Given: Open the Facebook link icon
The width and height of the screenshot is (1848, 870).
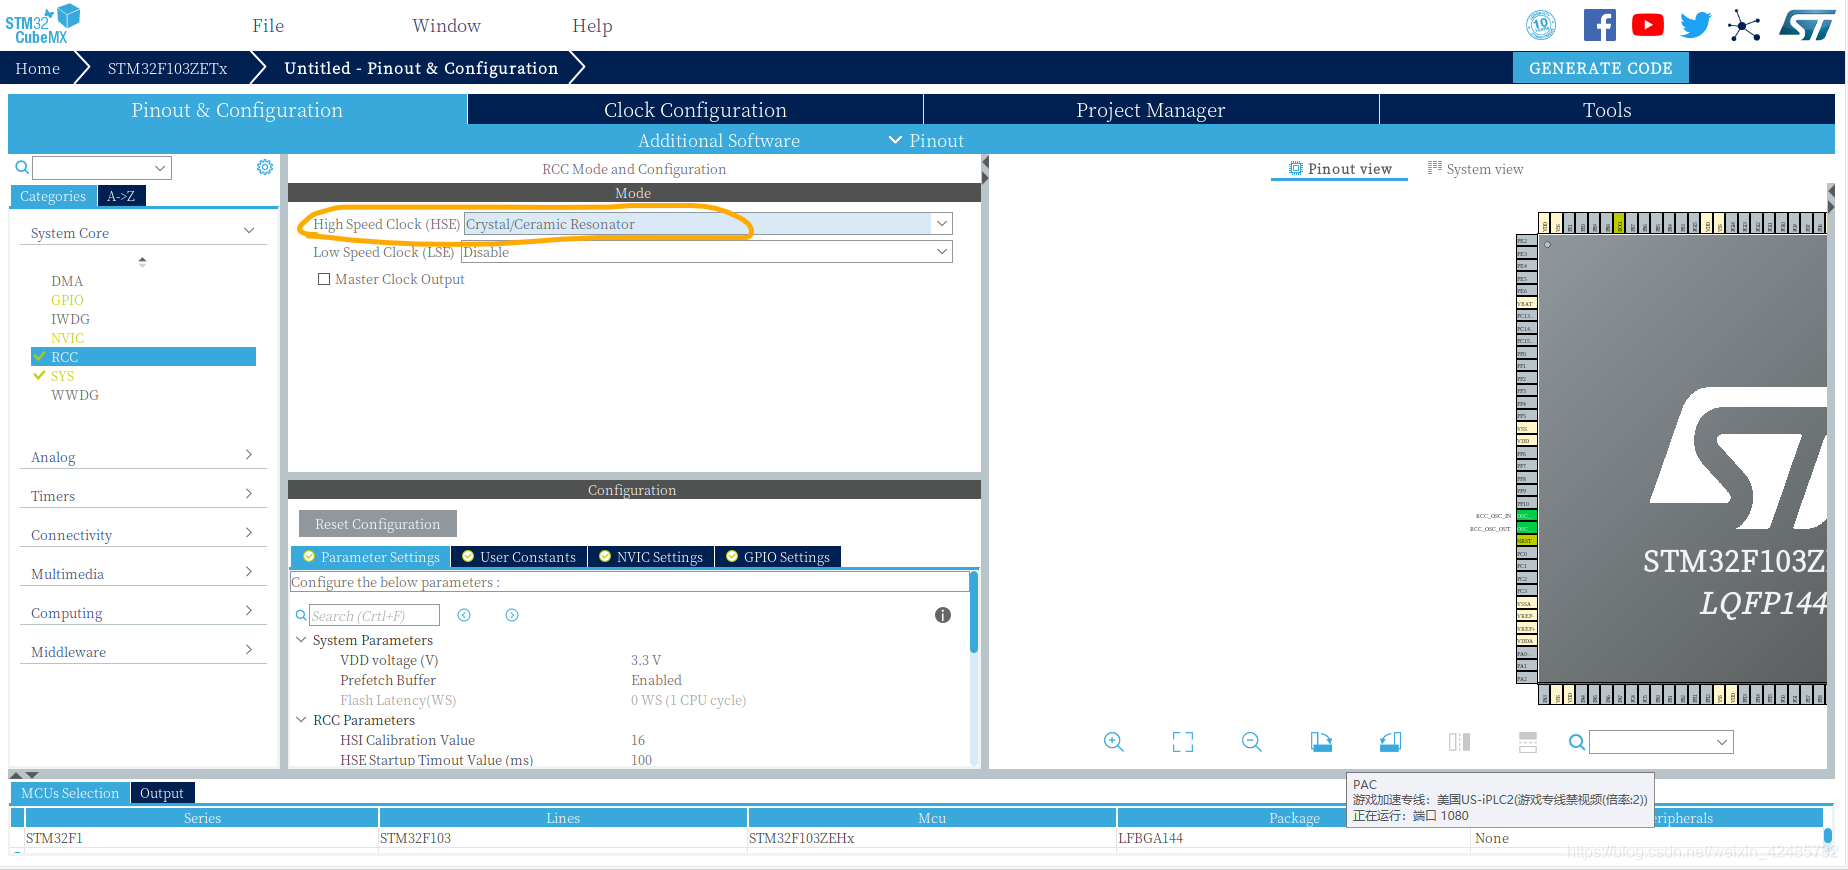Looking at the screenshot, I should click(x=1599, y=25).
